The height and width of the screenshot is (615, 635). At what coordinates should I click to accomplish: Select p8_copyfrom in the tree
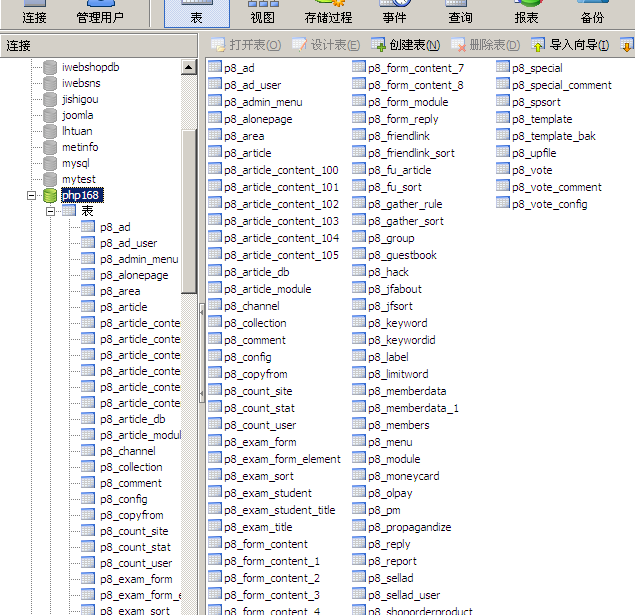(x=132, y=515)
